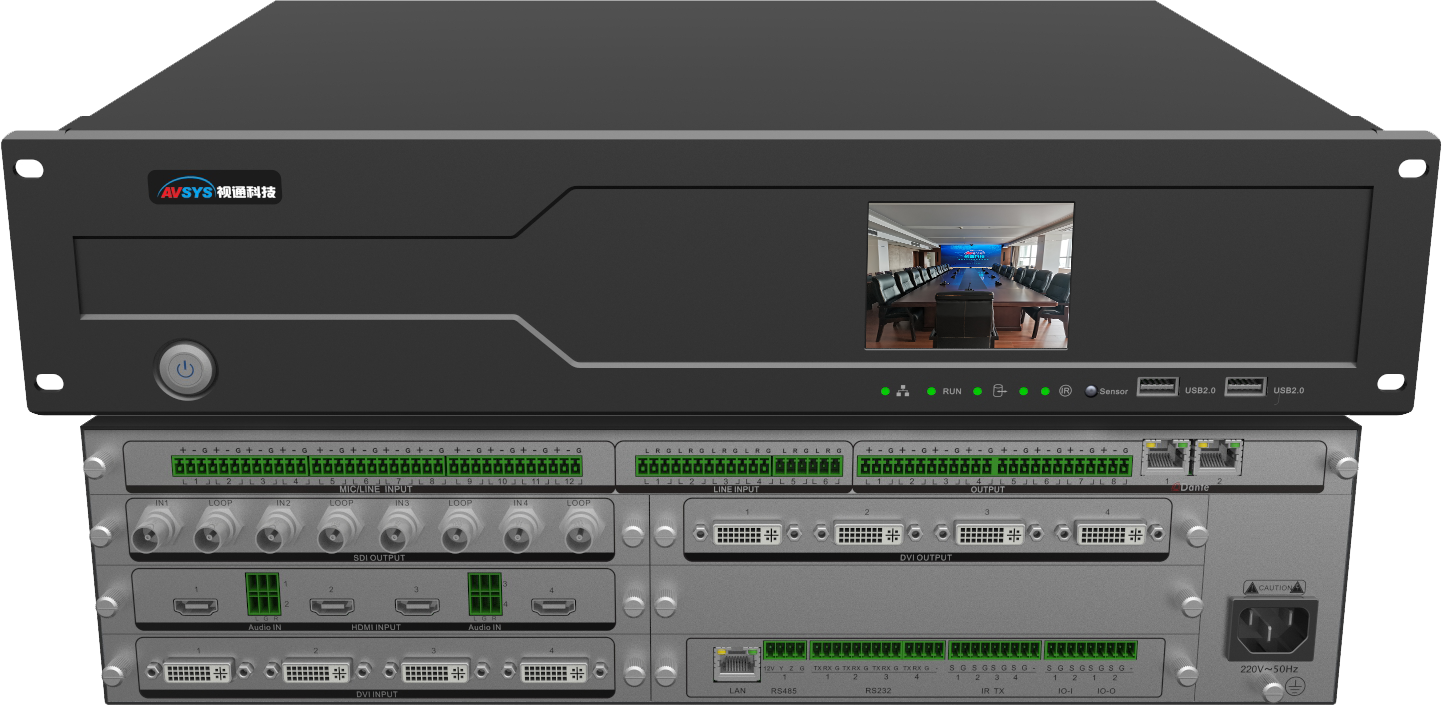This screenshot has height=705, width=1442.
Task: Click the RS232 terminal block
Action: tap(877, 650)
